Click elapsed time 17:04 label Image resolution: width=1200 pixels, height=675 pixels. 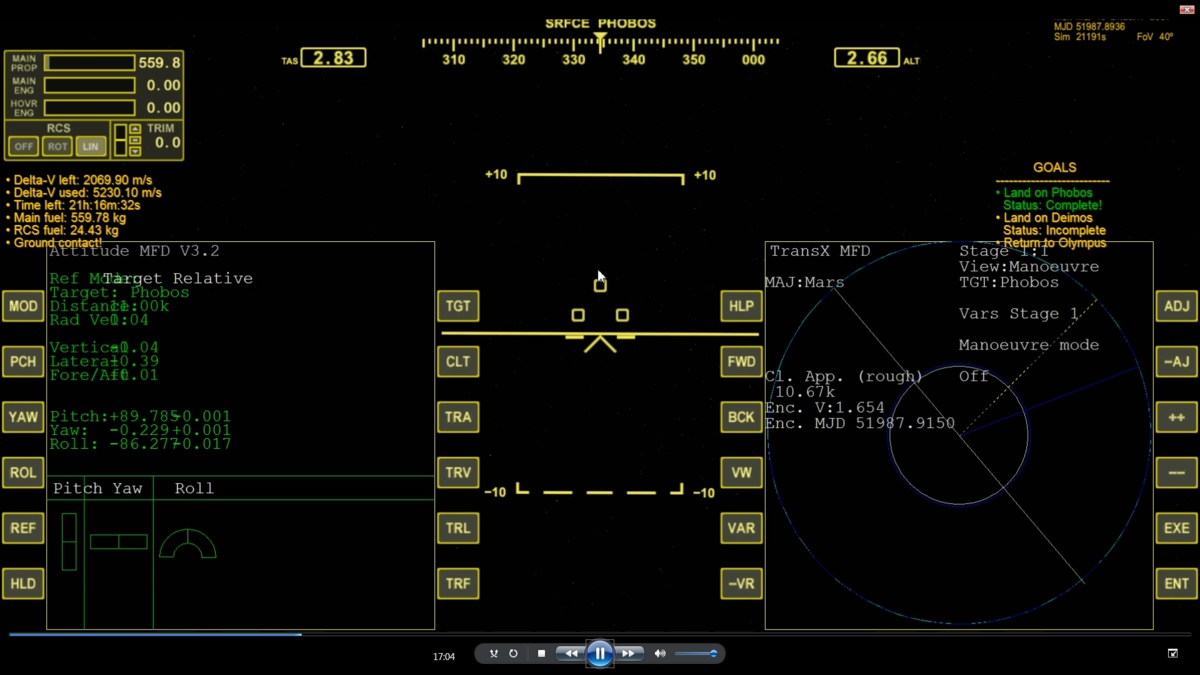444,657
